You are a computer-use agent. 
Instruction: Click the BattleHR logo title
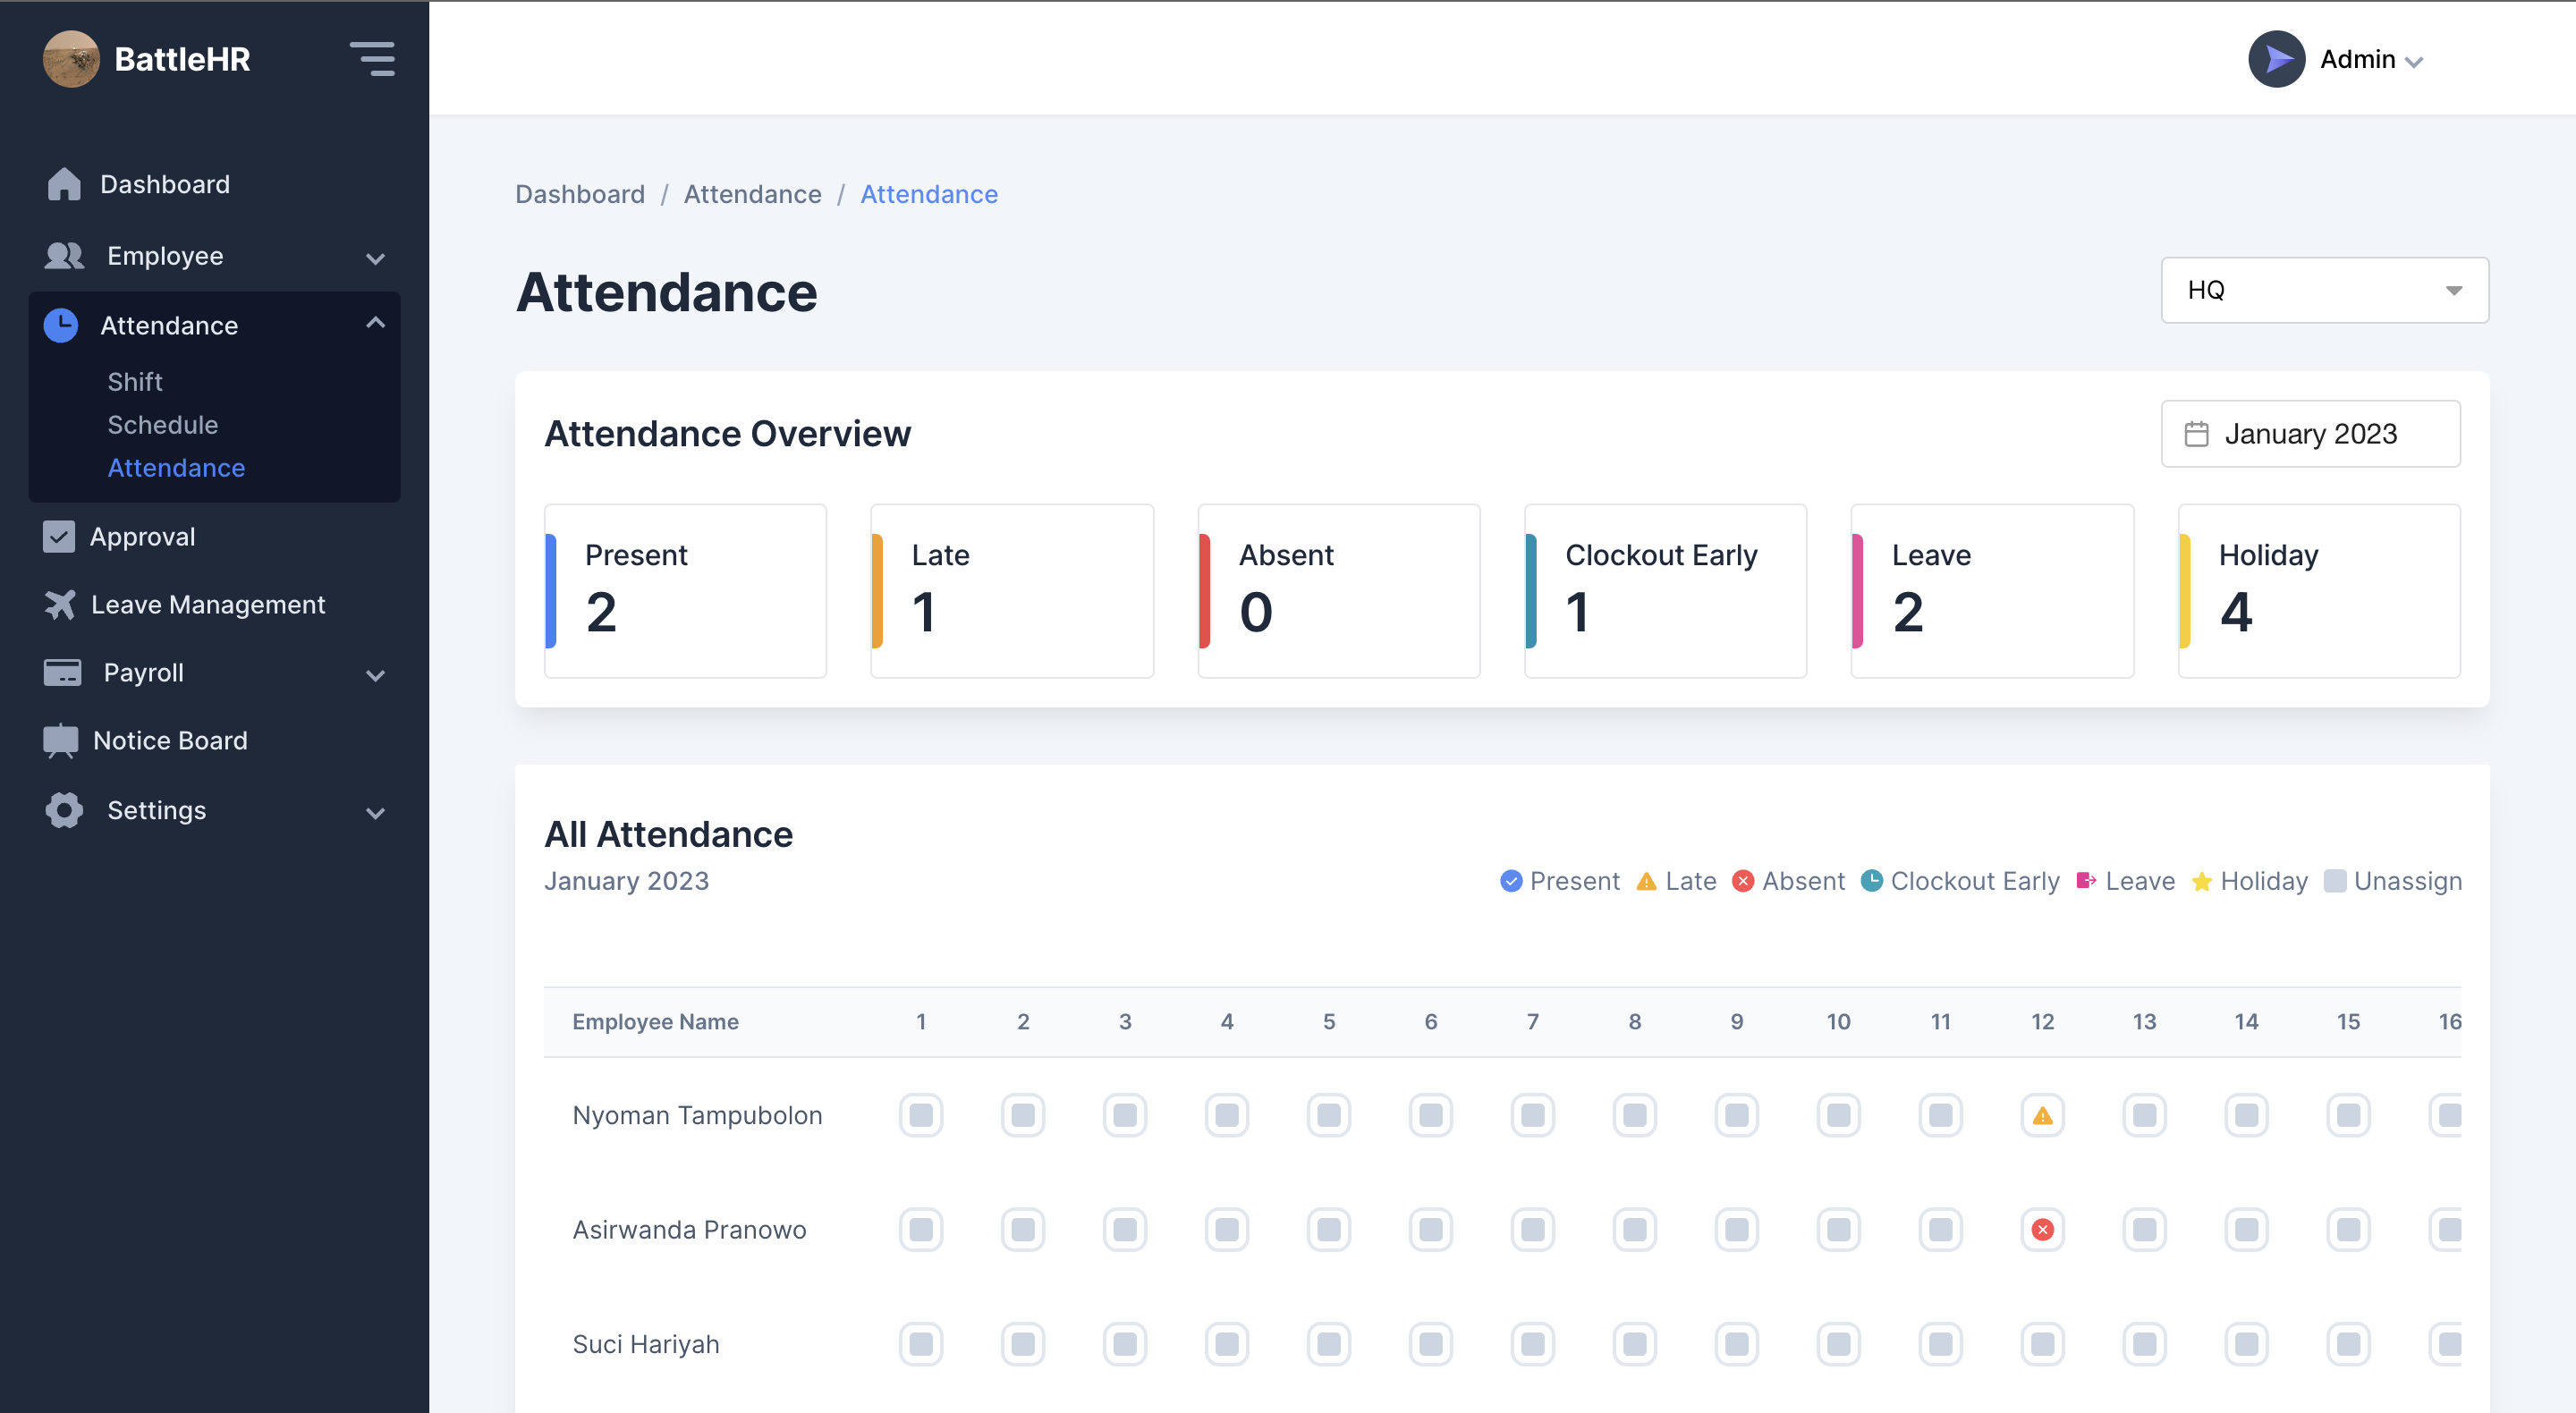click(x=182, y=59)
